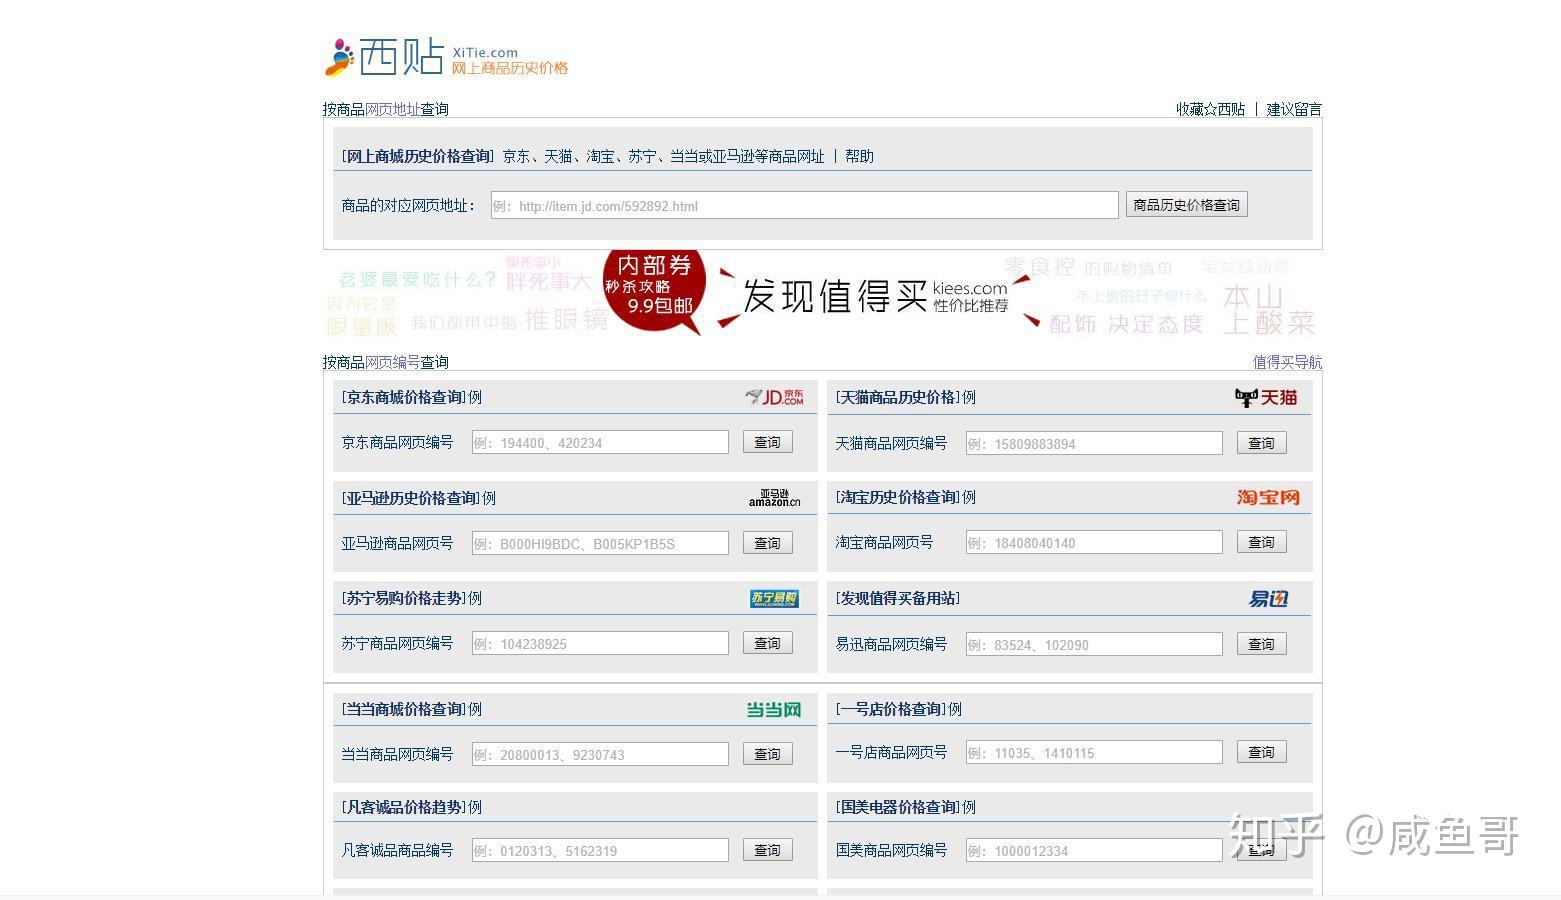Open the 亚马逊历史价格查询 heading link
The image size is (1561, 900).
coord(411,498)
